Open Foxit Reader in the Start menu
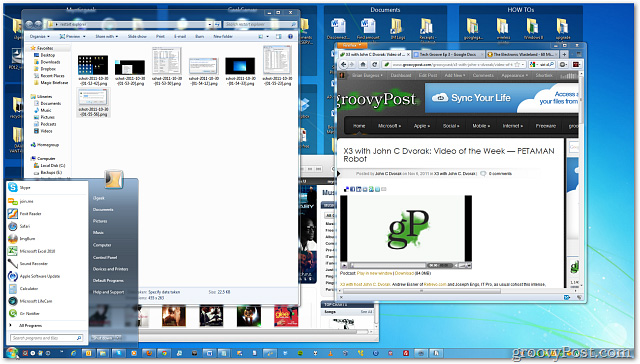The image size is (640, 364). [47, 213]
